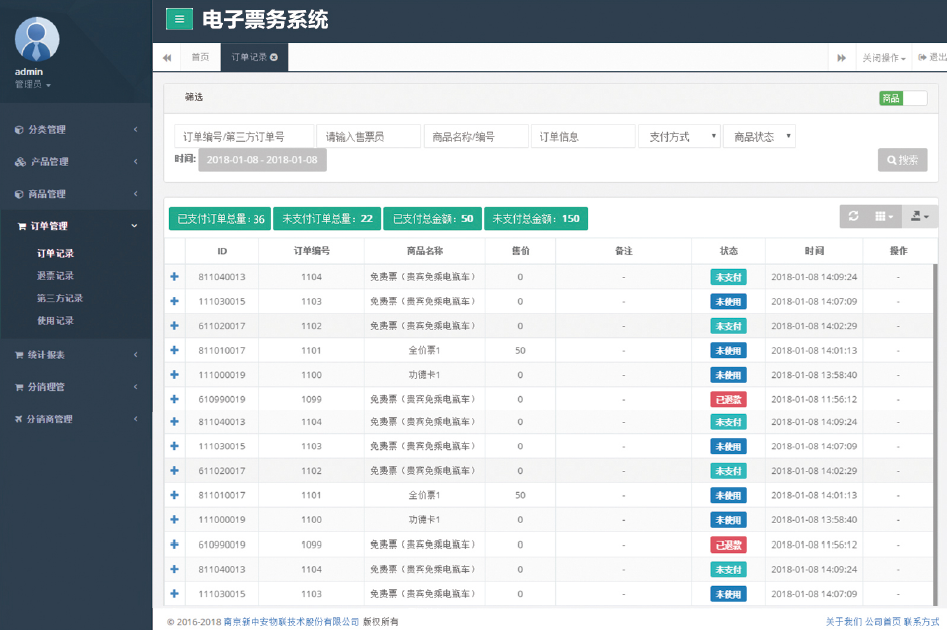The height and width of the screenshot is (630, 947).
Task: Open the table export dropdown icon
Action: (x=920, y=216)
